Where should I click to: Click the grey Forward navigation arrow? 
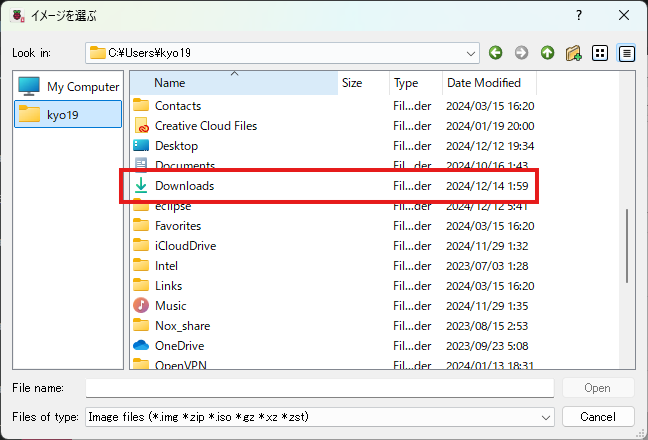(521, 53)
